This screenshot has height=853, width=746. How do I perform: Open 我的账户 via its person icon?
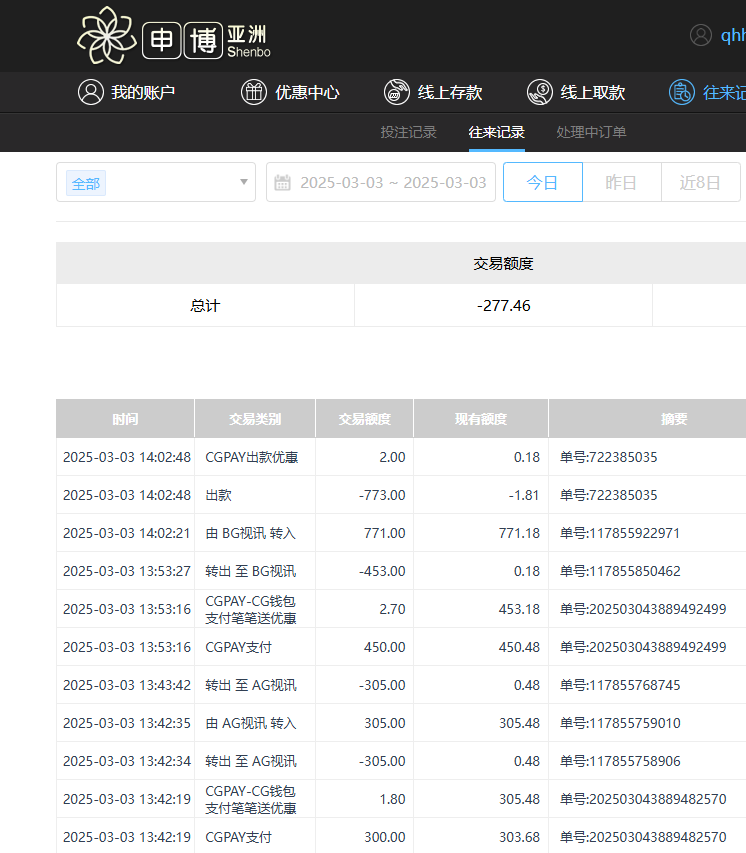tap(91, 92)
